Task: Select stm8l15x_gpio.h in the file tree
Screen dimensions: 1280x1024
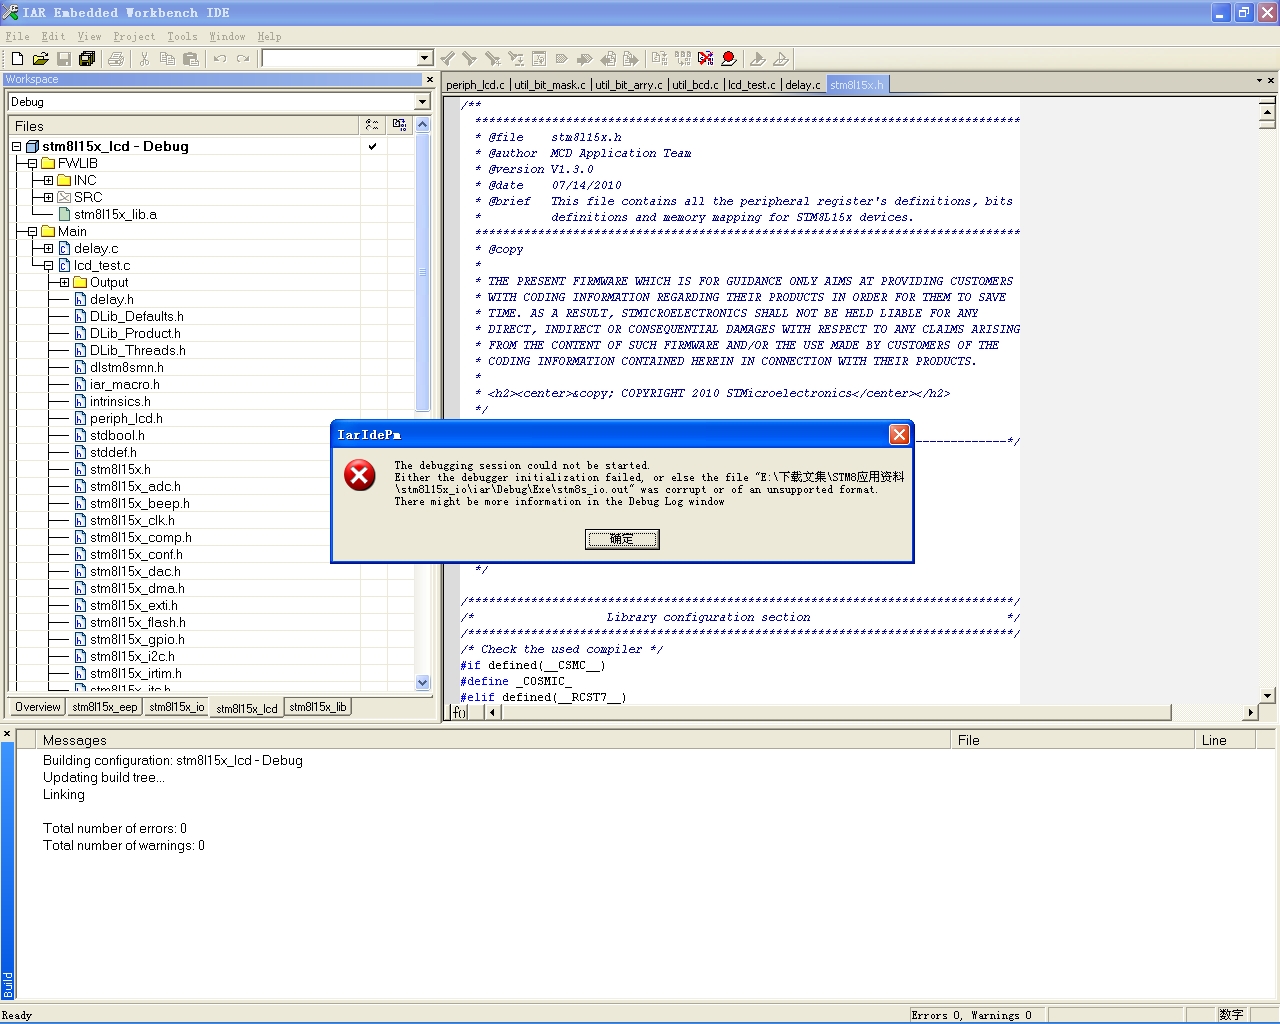Action: point(137,639)
